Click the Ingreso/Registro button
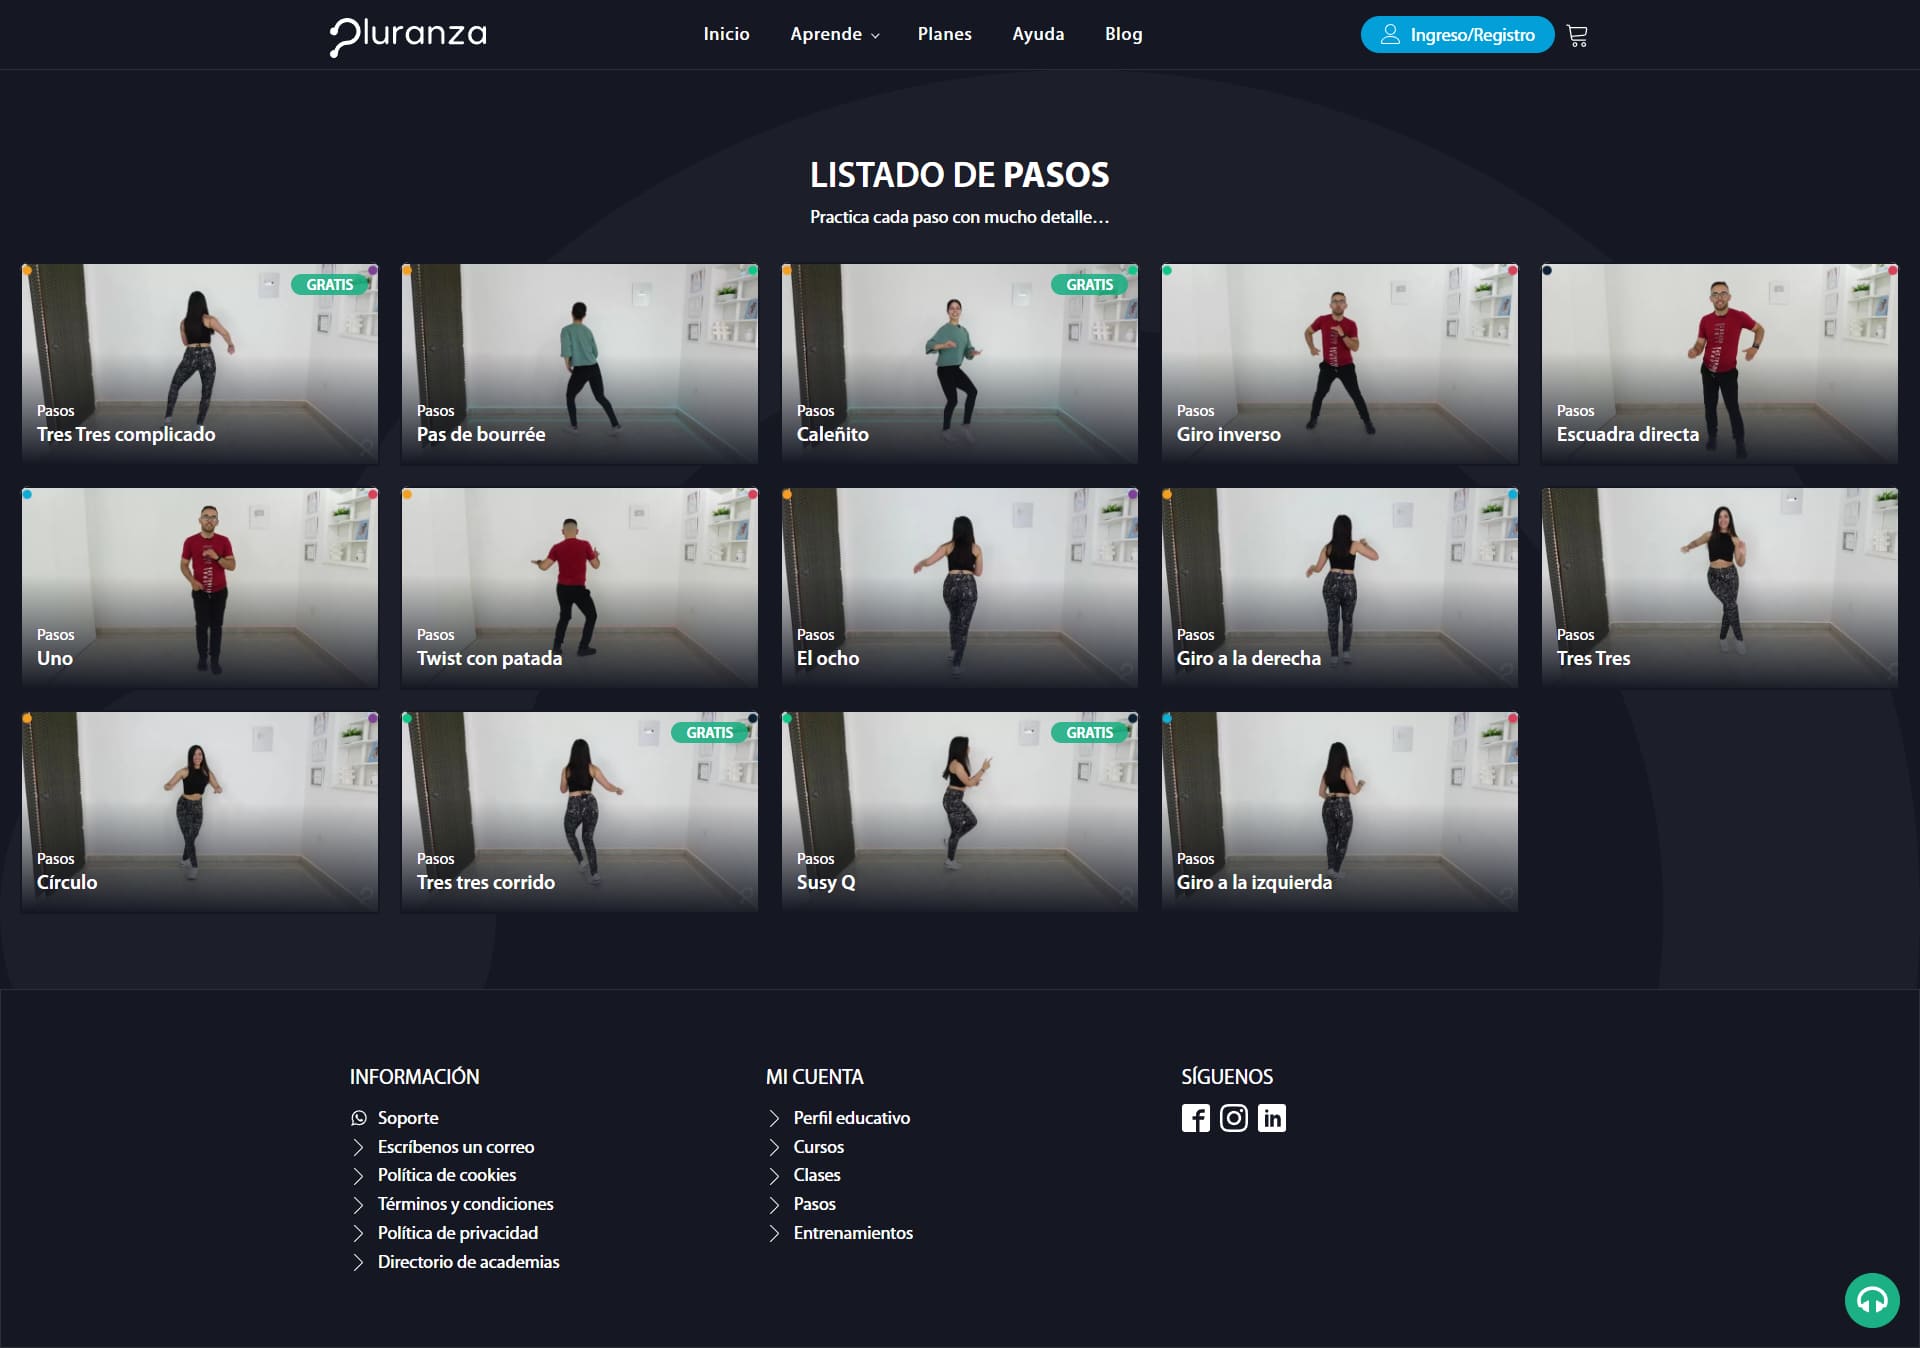This screenshot has height=1348, width=1920. [x=1457, y=35]
